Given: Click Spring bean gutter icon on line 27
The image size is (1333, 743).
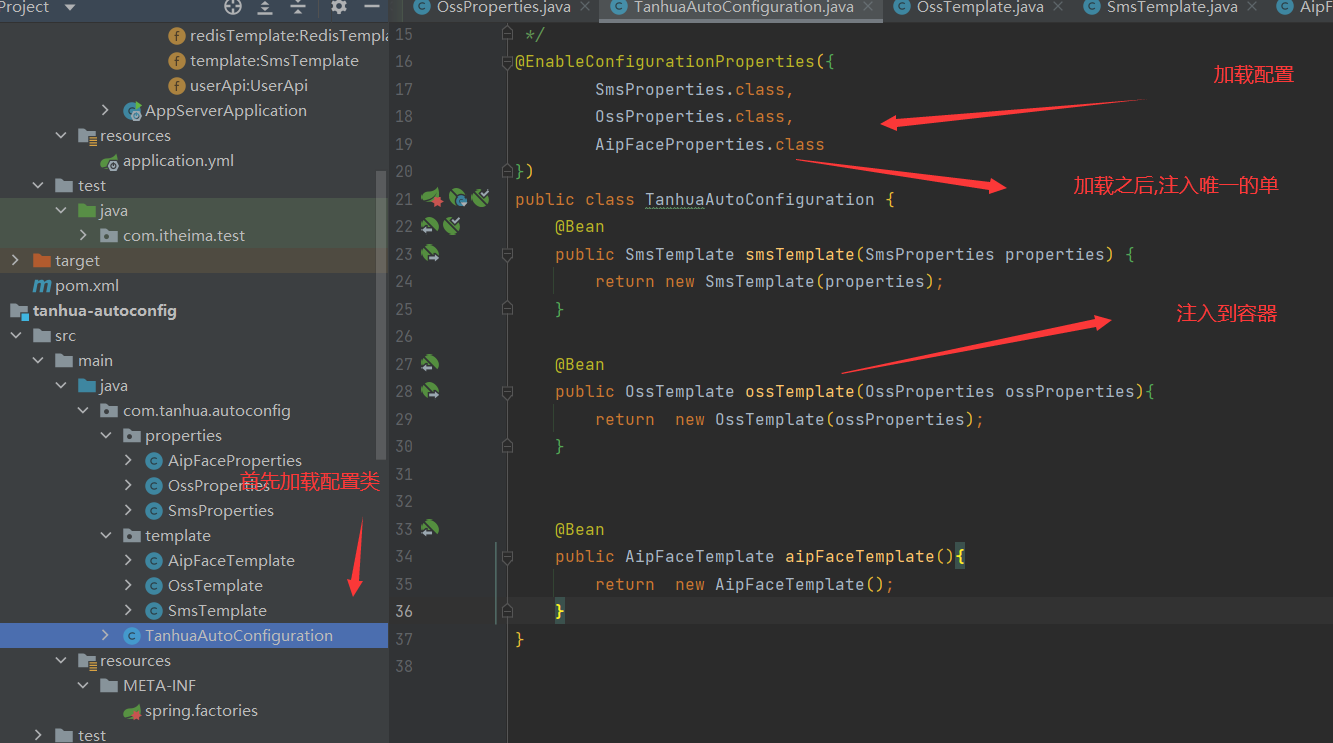Looking at the screenshot, I should 430,364.
